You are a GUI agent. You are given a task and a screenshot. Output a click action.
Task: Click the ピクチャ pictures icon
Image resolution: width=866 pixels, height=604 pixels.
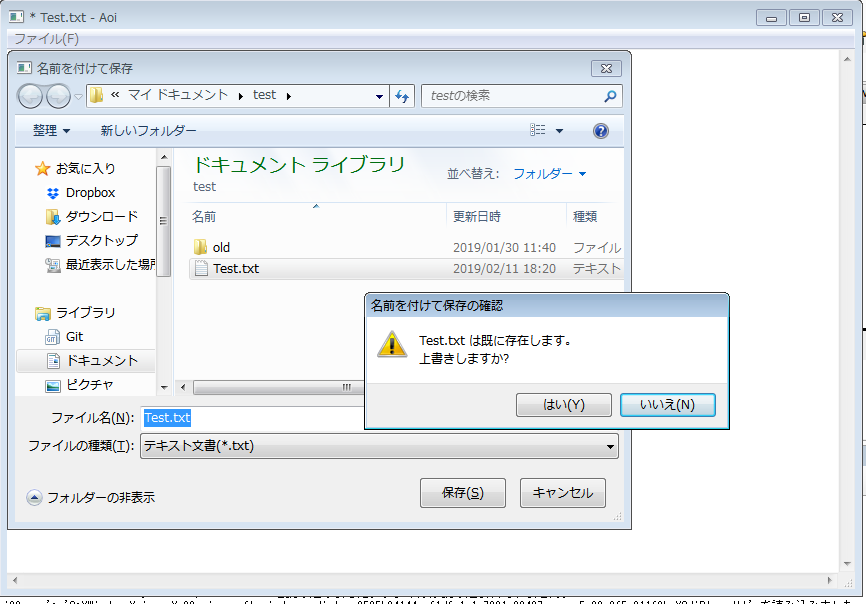52,386
